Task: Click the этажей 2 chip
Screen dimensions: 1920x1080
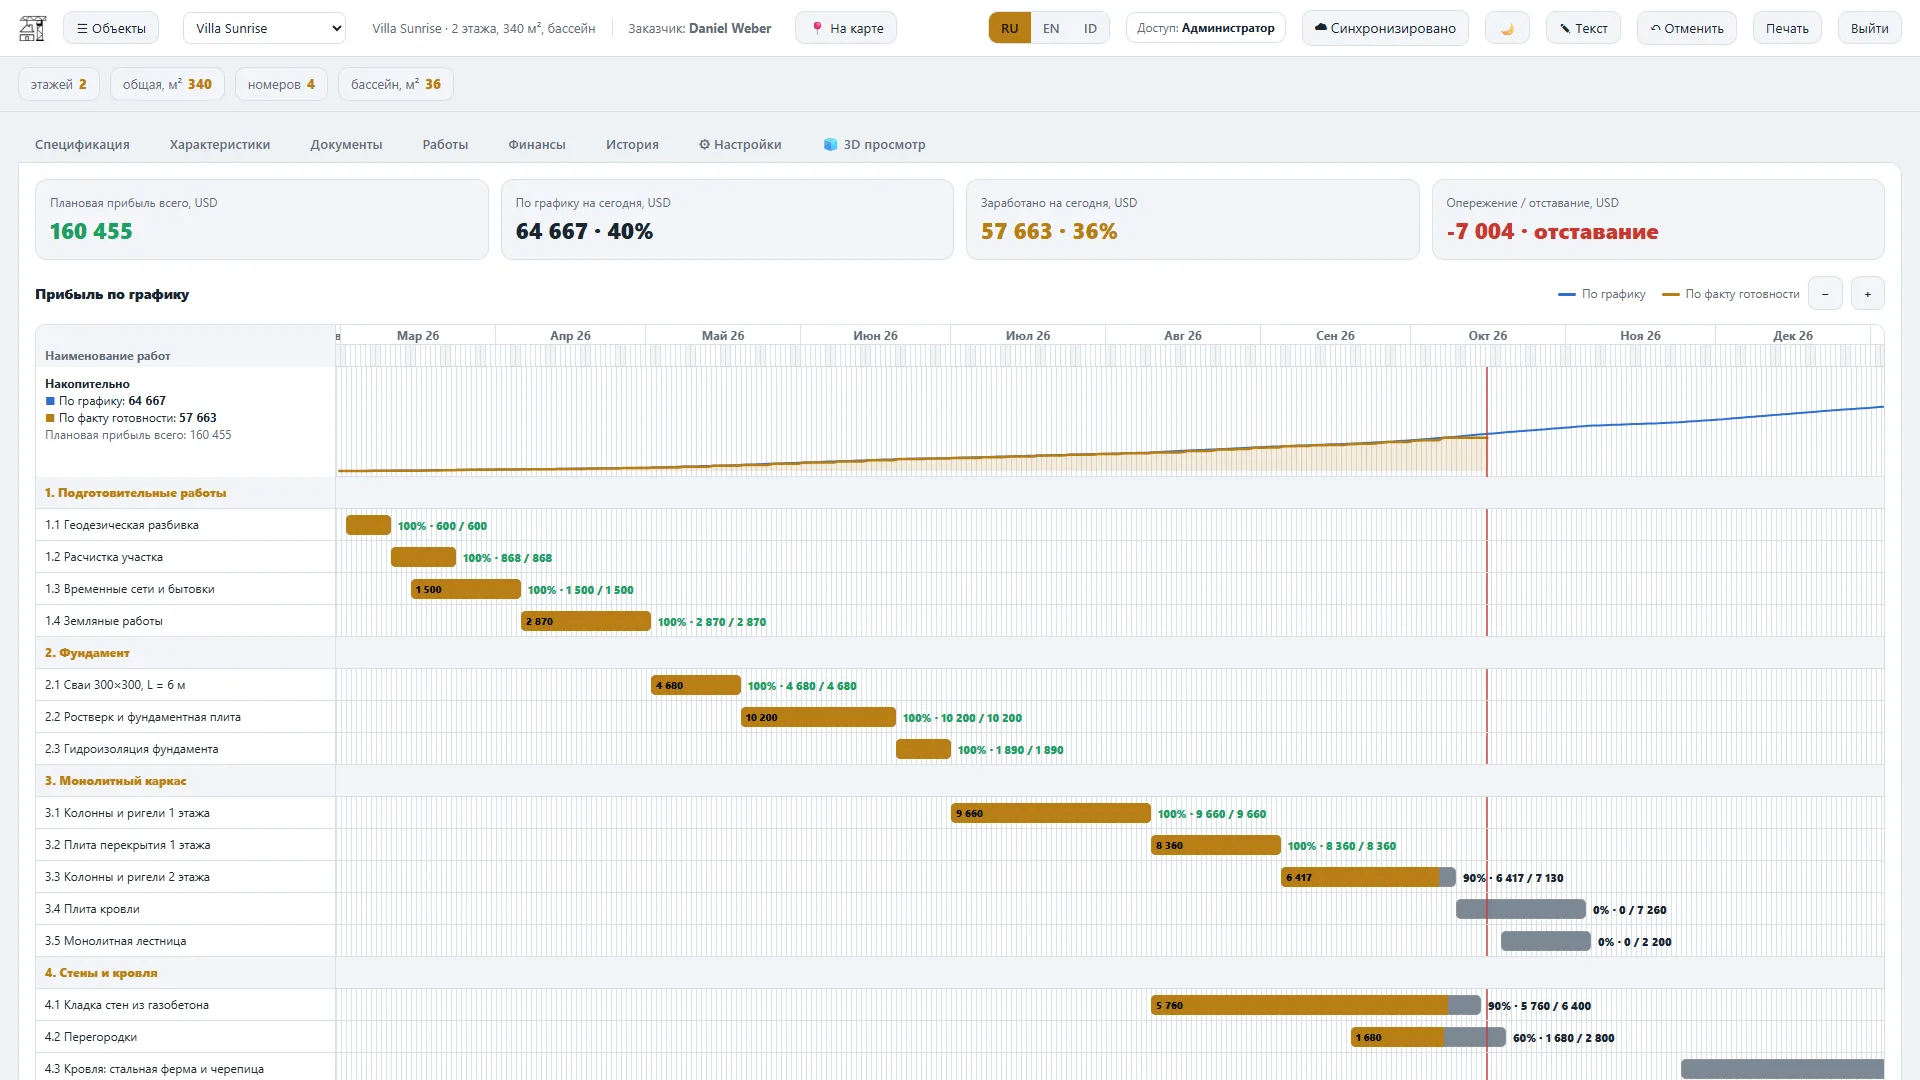Action: coord(59,84)
